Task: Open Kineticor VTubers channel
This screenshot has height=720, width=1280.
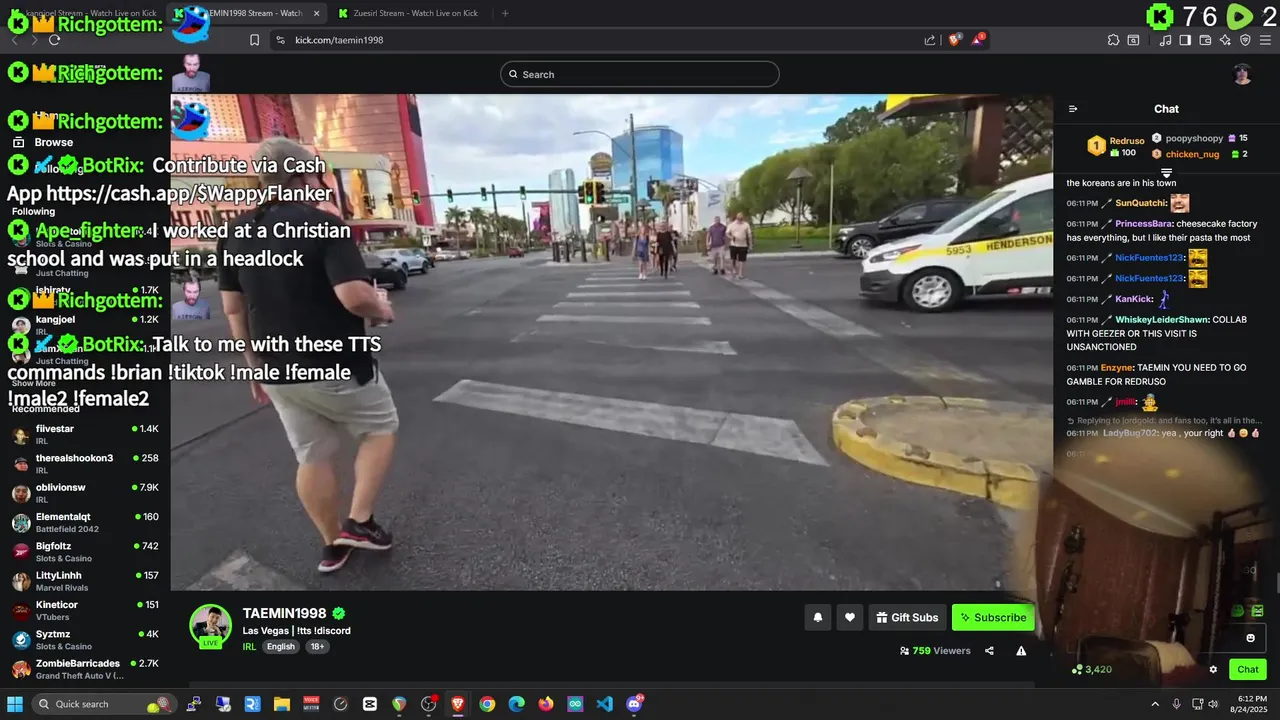Action: tap(85, 610)
